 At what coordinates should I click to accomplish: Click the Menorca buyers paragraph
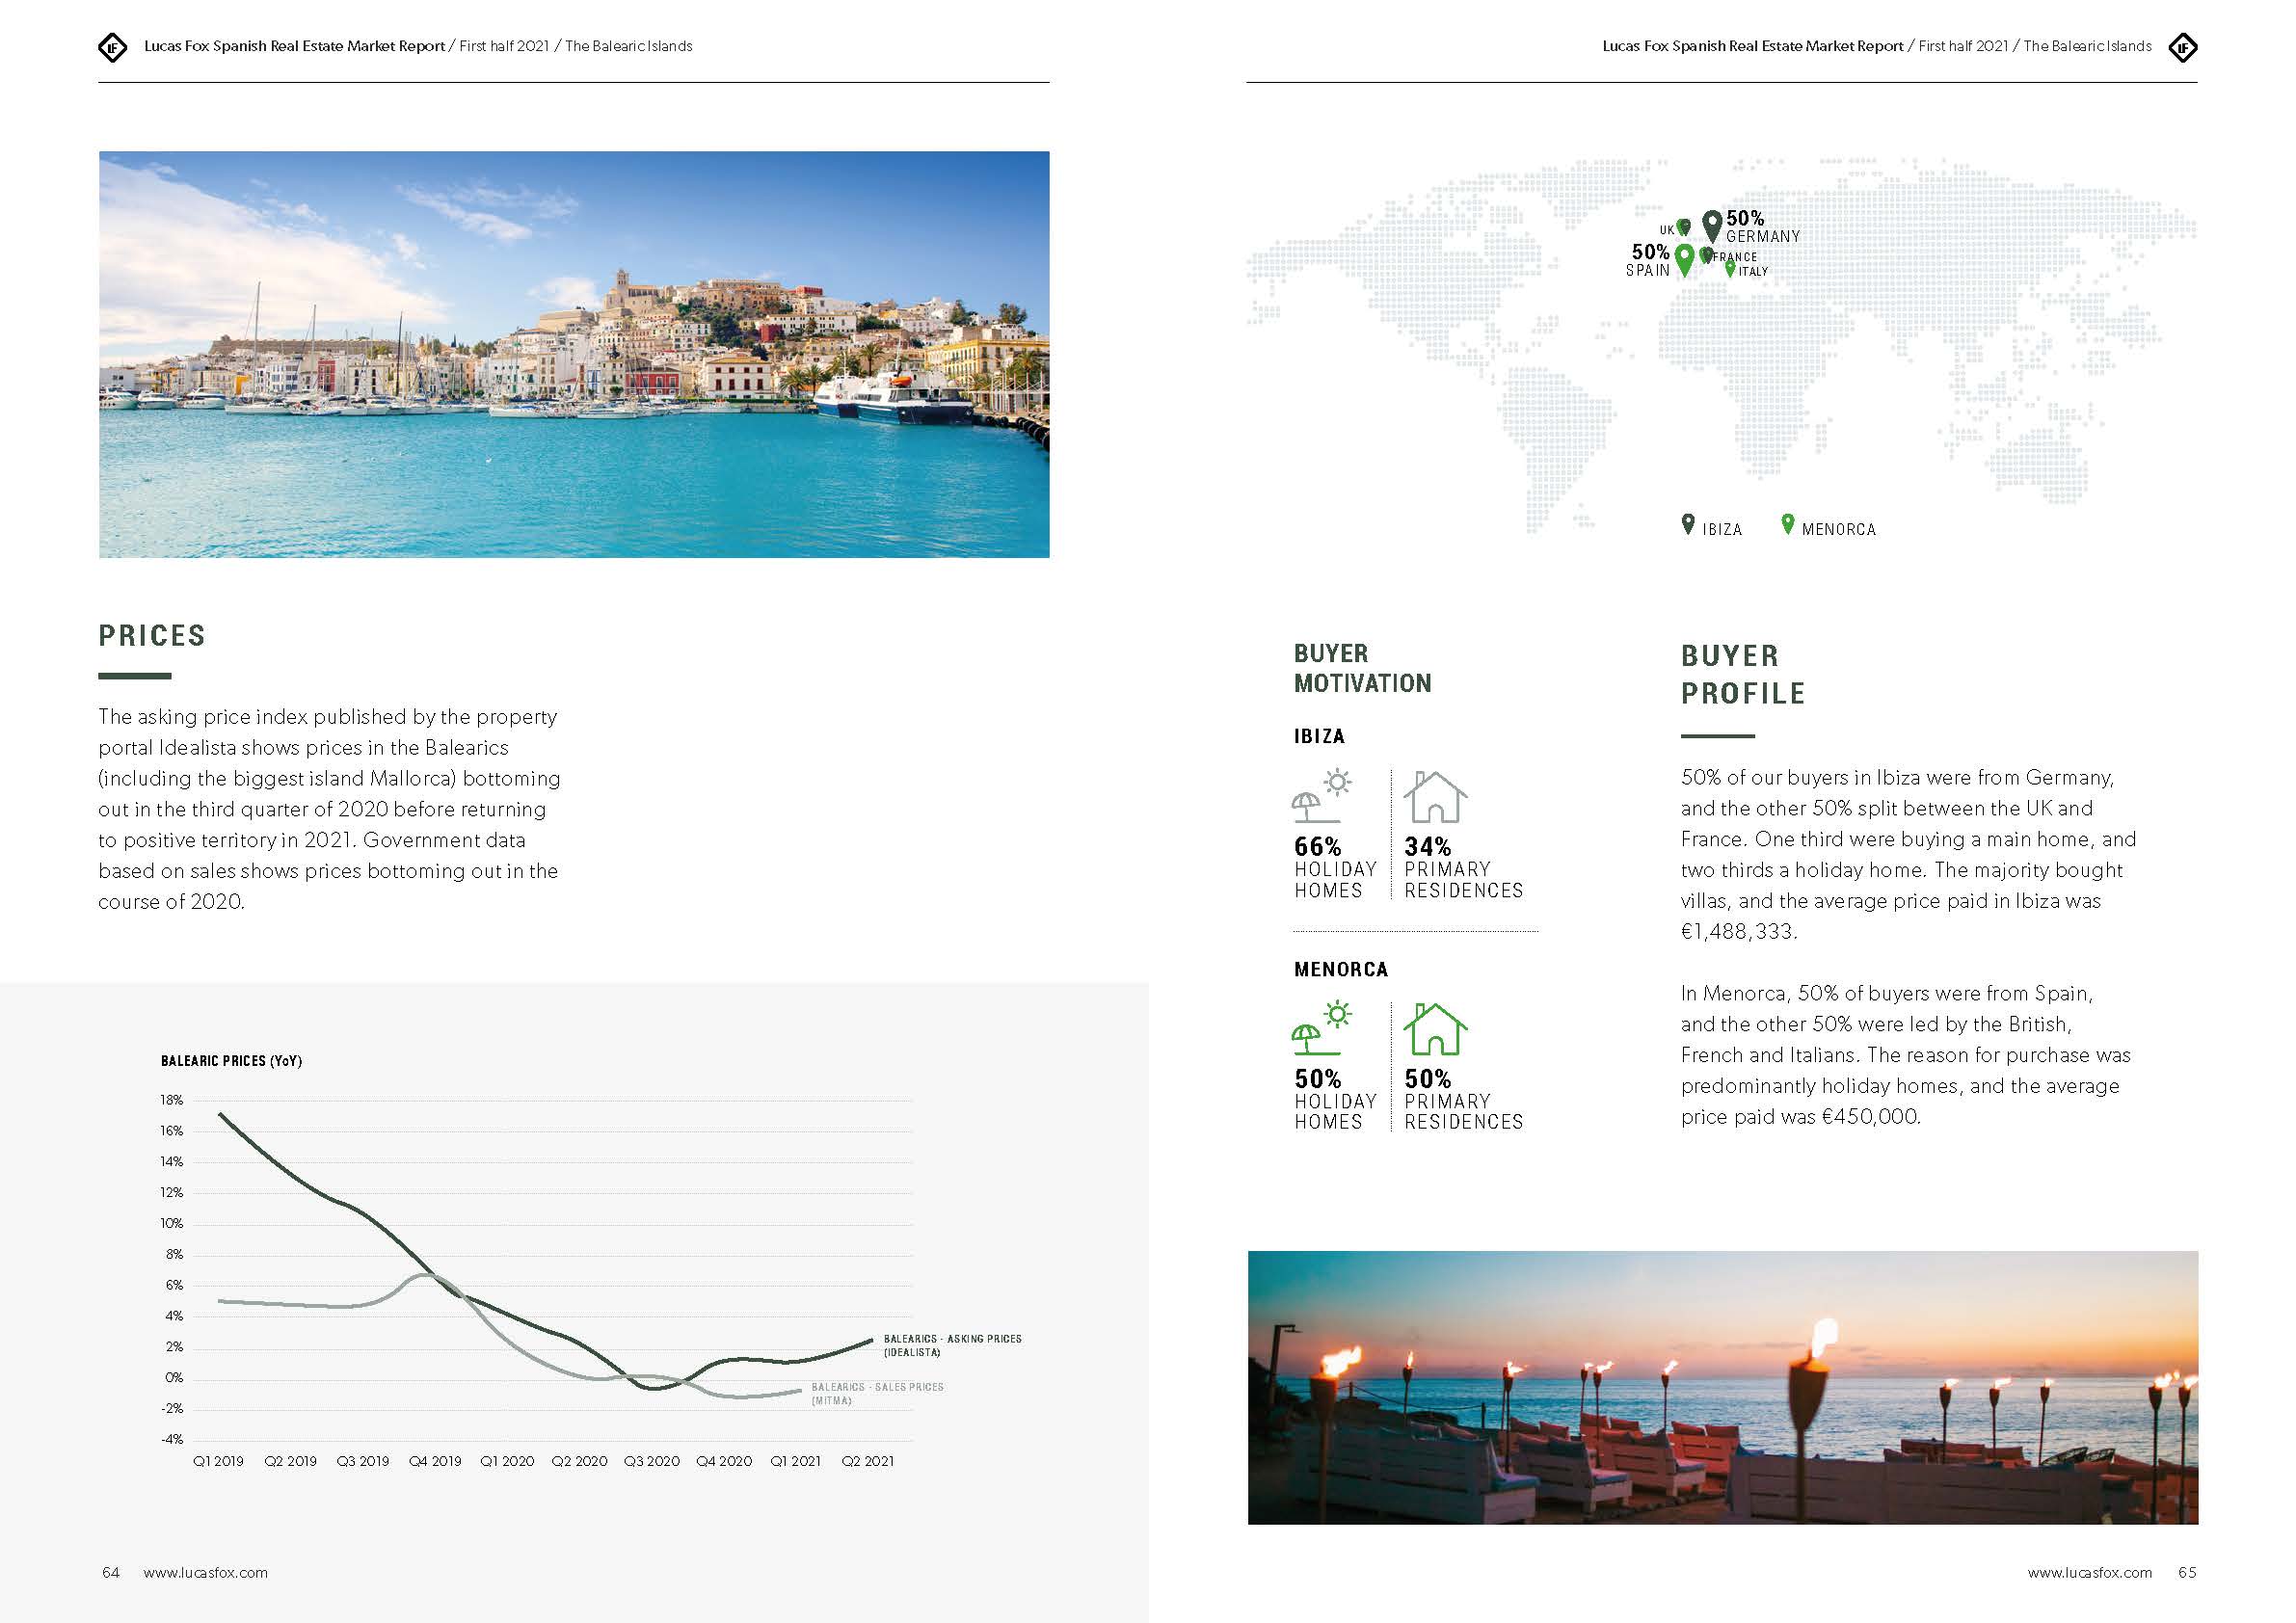tap(1906, 1055)
